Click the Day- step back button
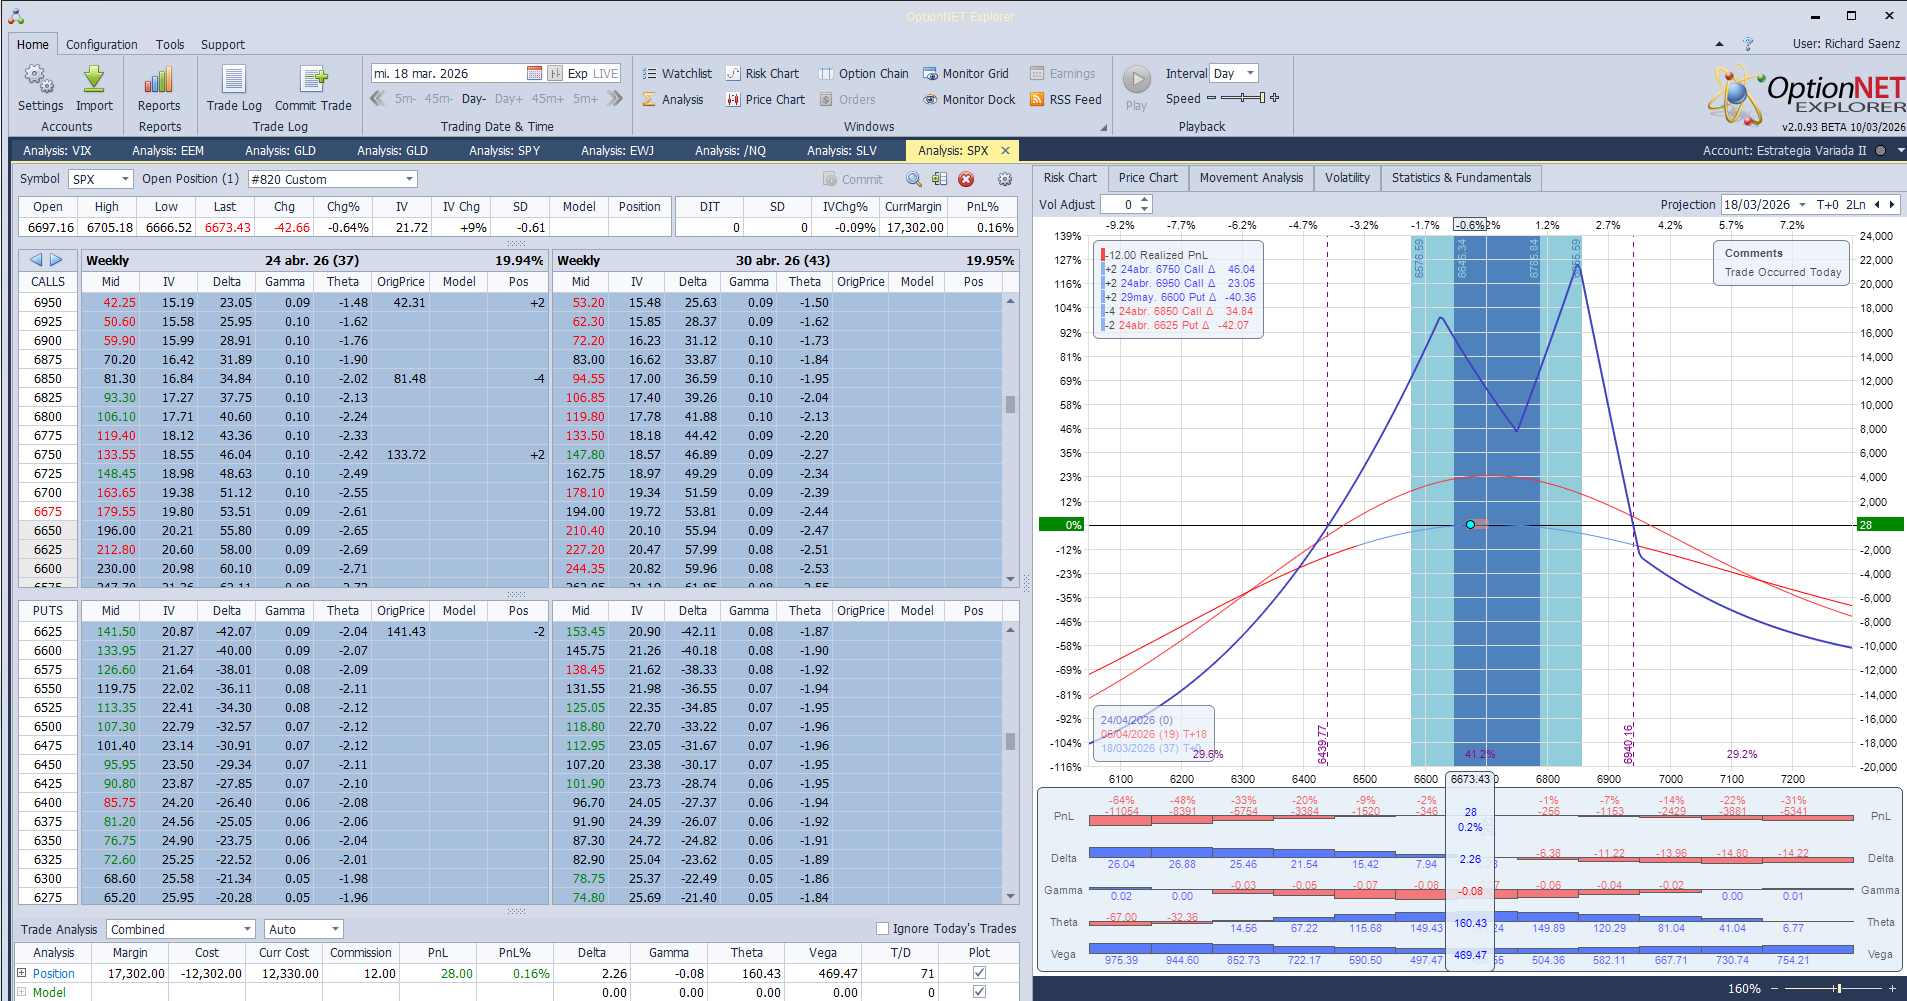This screenshot has width=1907, height=1001. (474, 99)
